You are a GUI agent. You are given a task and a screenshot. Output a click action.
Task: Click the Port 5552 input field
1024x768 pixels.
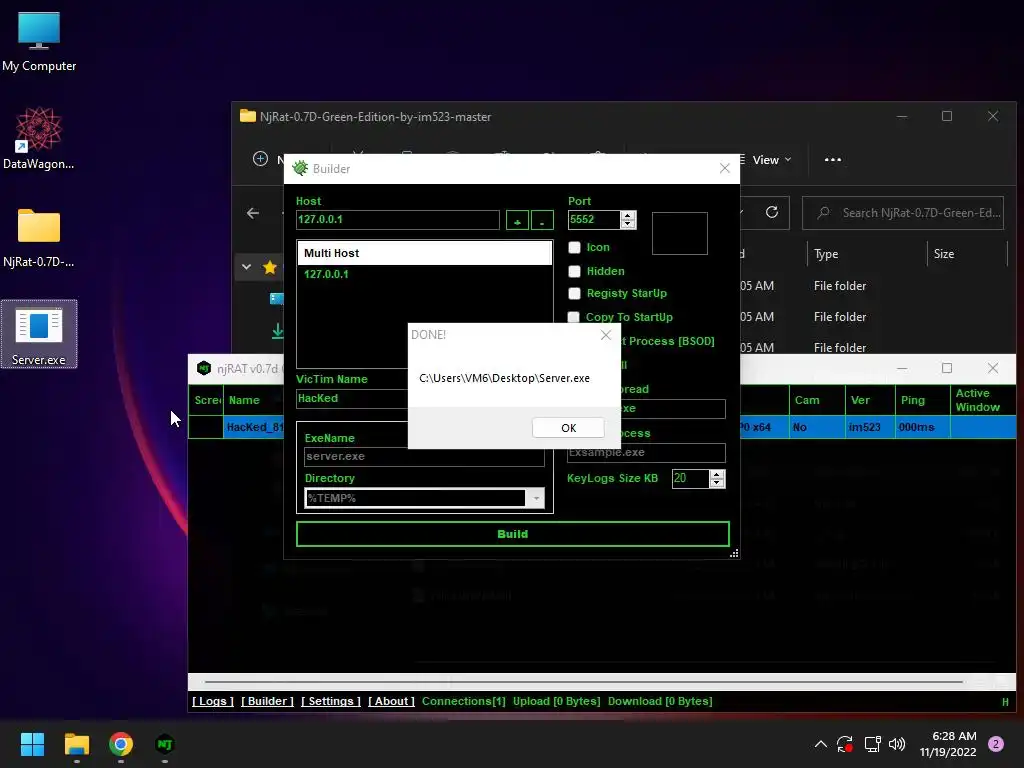[x=594, y=219]
